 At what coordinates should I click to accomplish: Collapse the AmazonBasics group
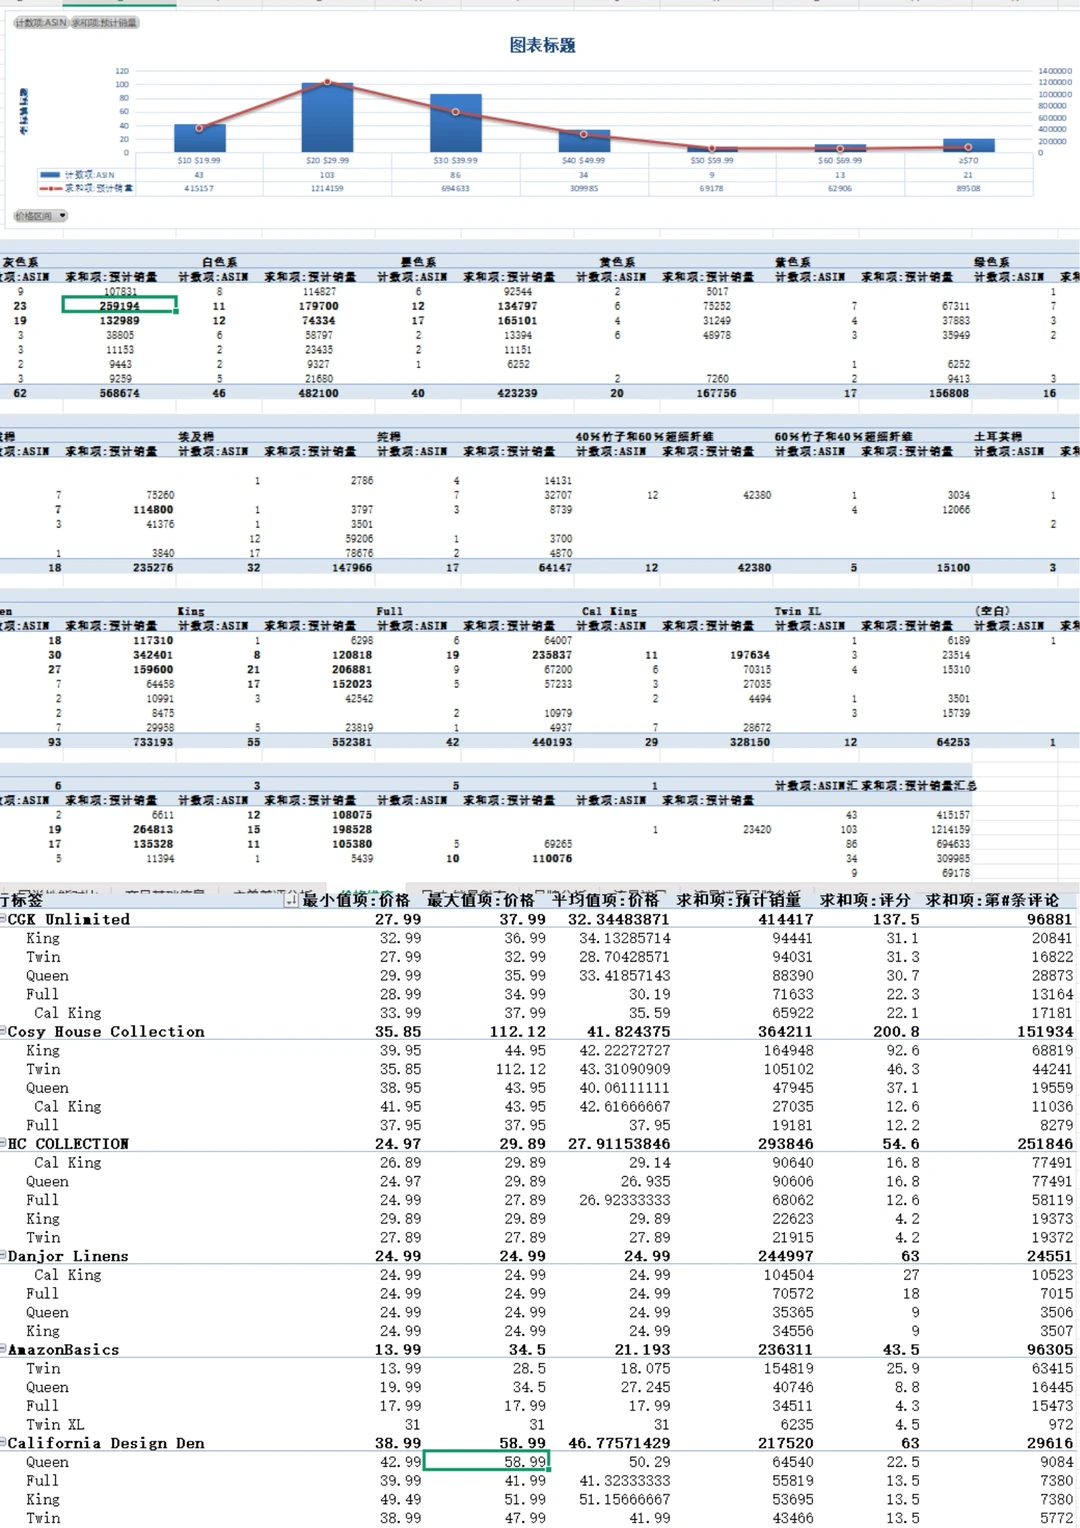point(3,1349)
